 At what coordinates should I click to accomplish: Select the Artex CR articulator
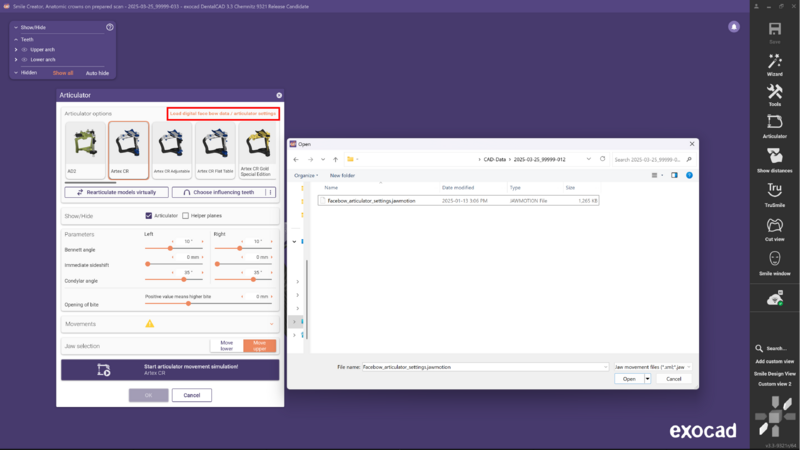point(128,150)
